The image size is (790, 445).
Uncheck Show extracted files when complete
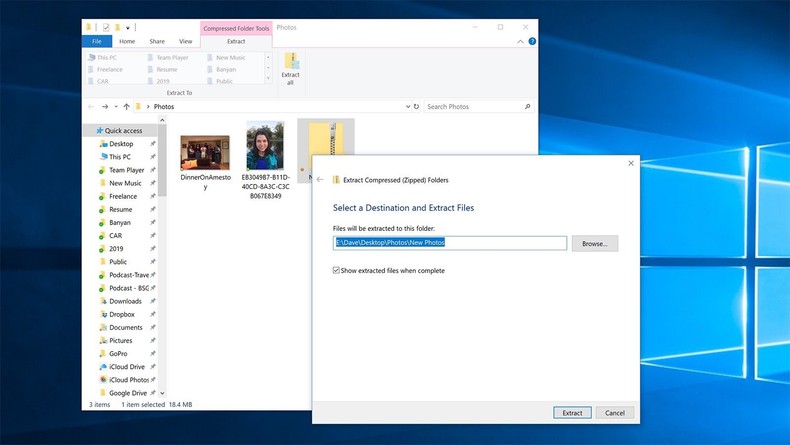(x=337, y=270)
